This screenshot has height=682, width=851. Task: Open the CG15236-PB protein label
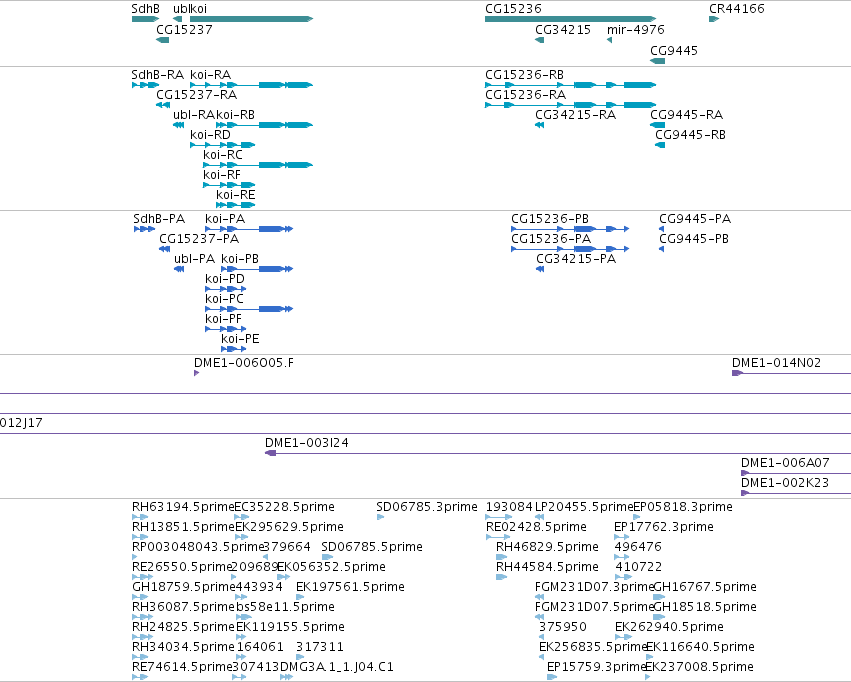point(550,219)
